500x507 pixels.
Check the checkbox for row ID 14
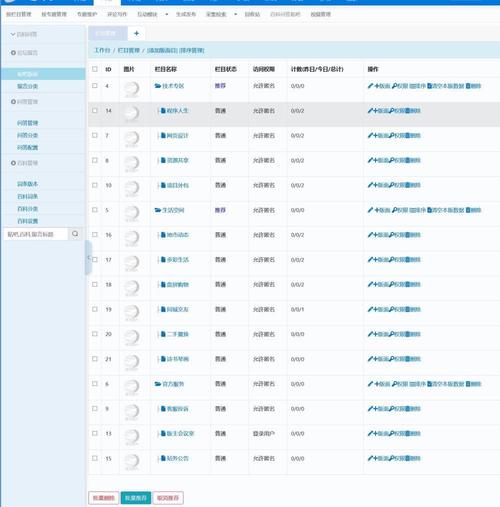[95, 110]
